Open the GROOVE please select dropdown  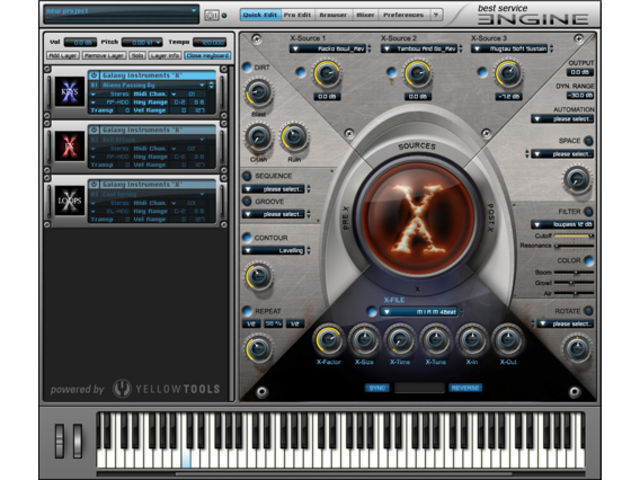[273, 214]
